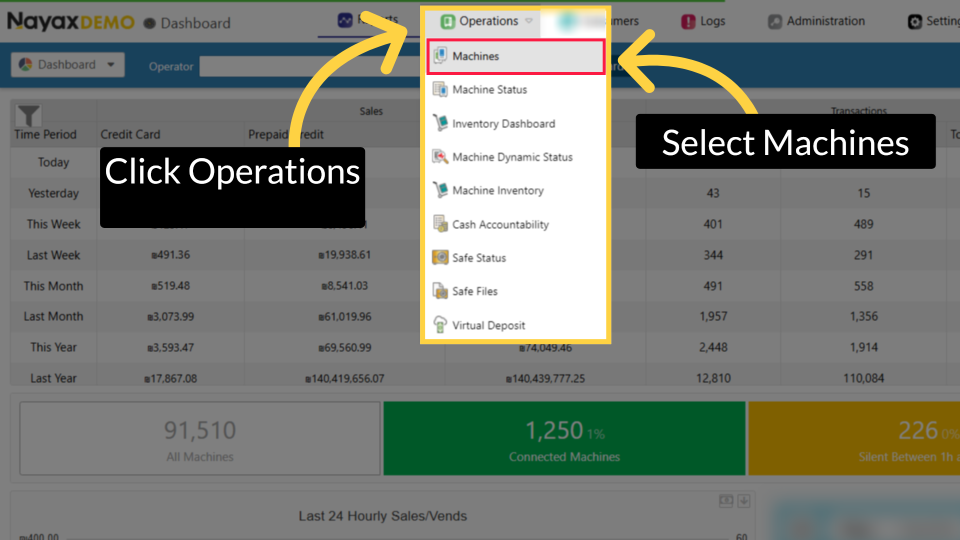Open the Administration tab

[x=817, y=21]
